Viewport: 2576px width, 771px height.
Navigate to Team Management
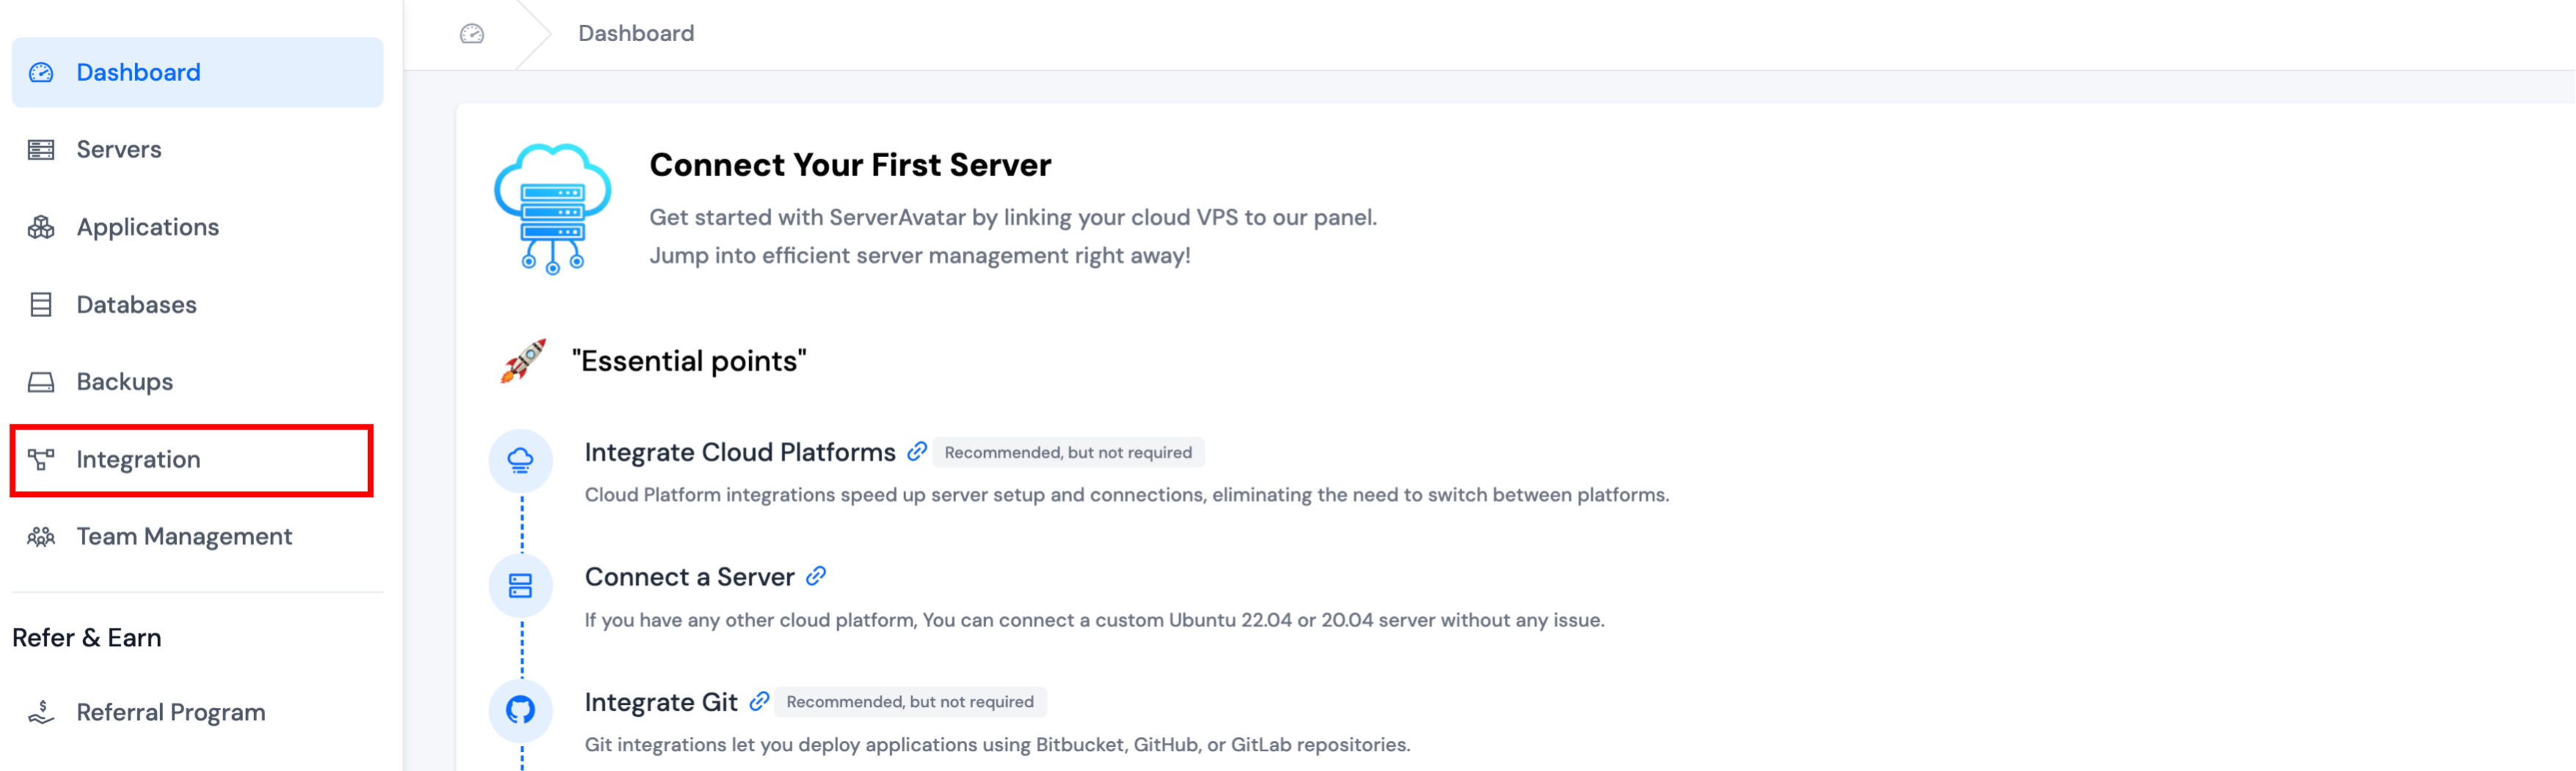tap(184, 536)
